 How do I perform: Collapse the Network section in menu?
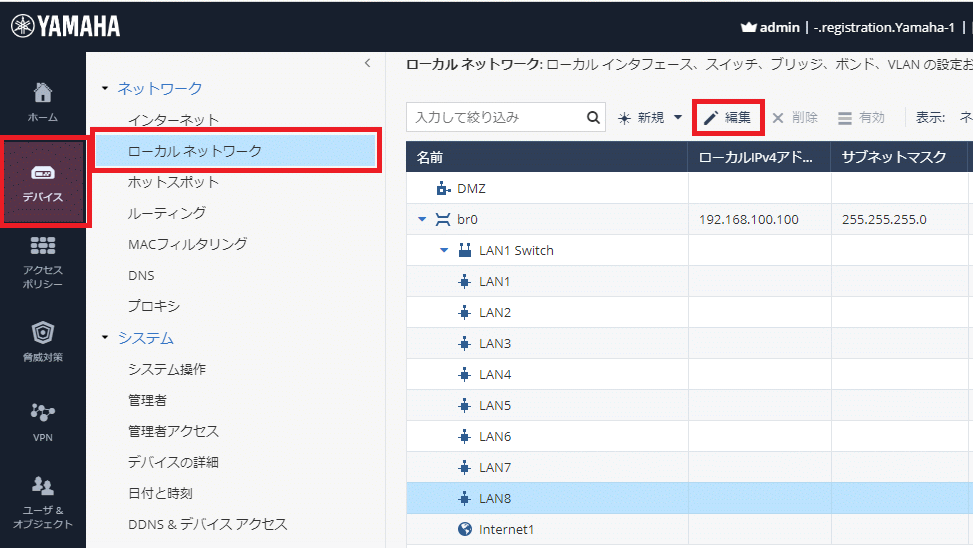coord(106,89)
